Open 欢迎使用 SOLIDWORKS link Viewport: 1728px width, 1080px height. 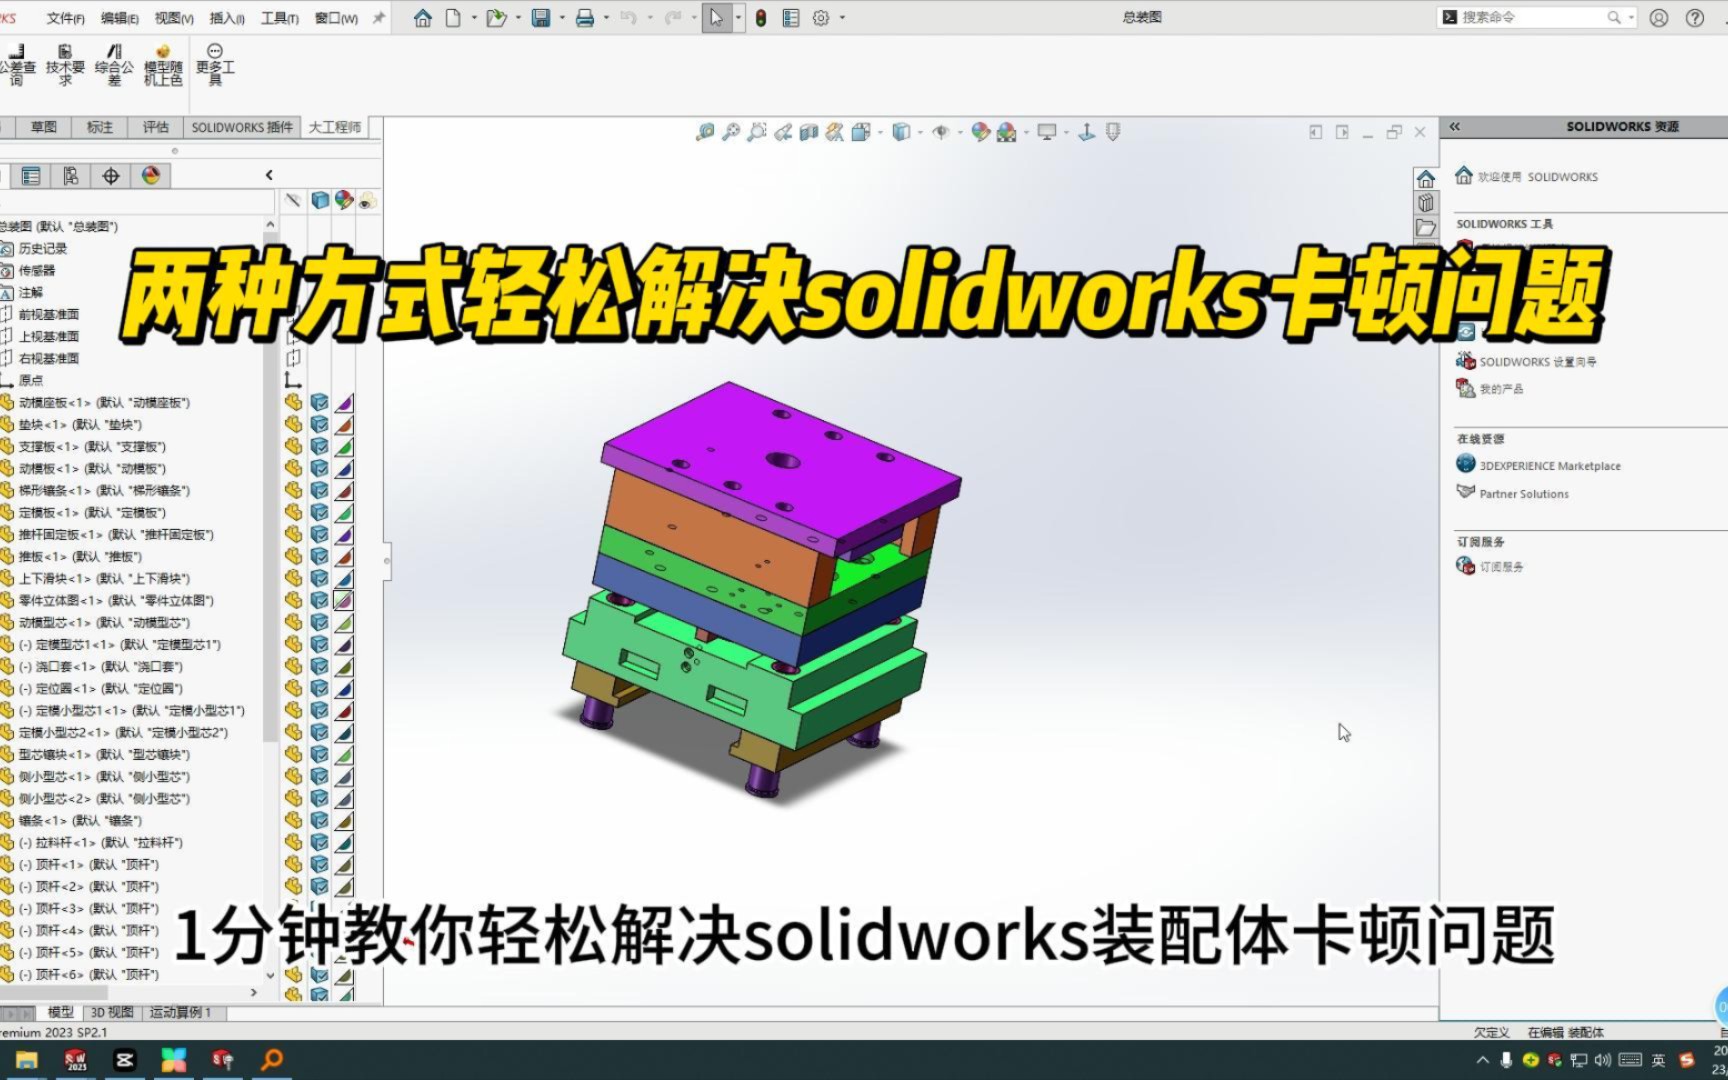click(1538, 177)
